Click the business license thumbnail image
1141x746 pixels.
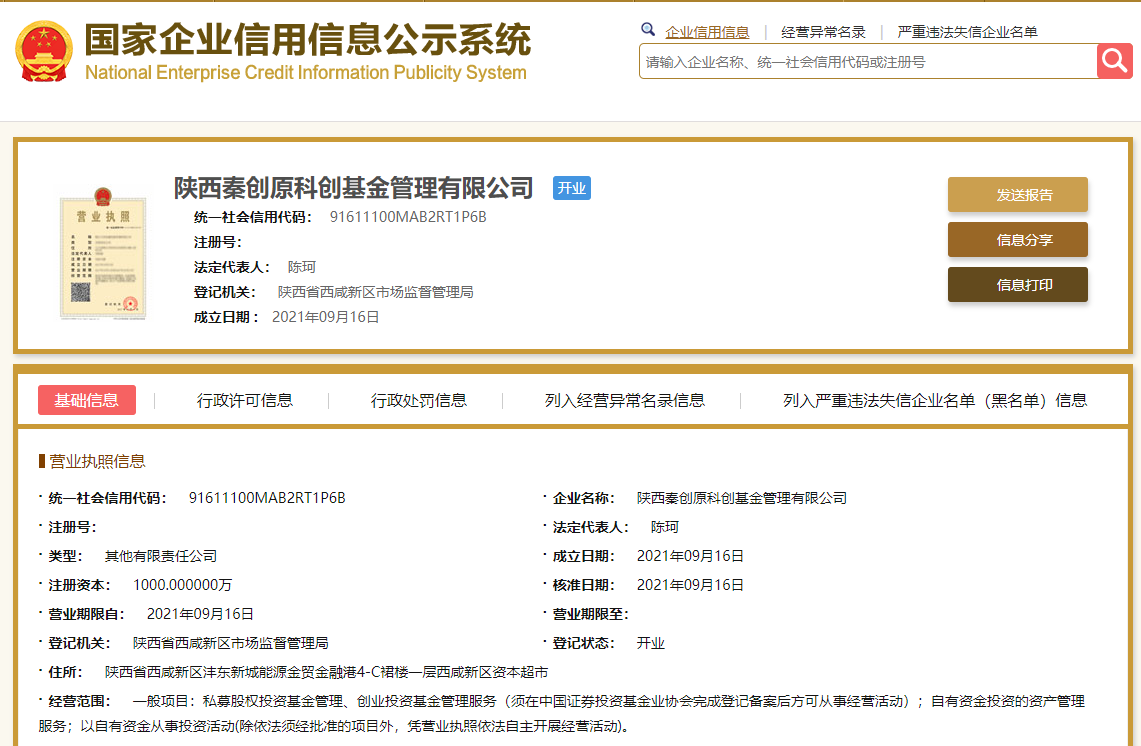[x=102, y=258]
